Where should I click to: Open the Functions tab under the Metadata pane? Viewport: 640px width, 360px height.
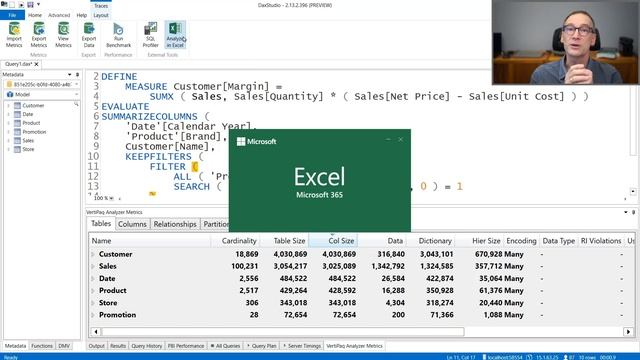point(42,346)
